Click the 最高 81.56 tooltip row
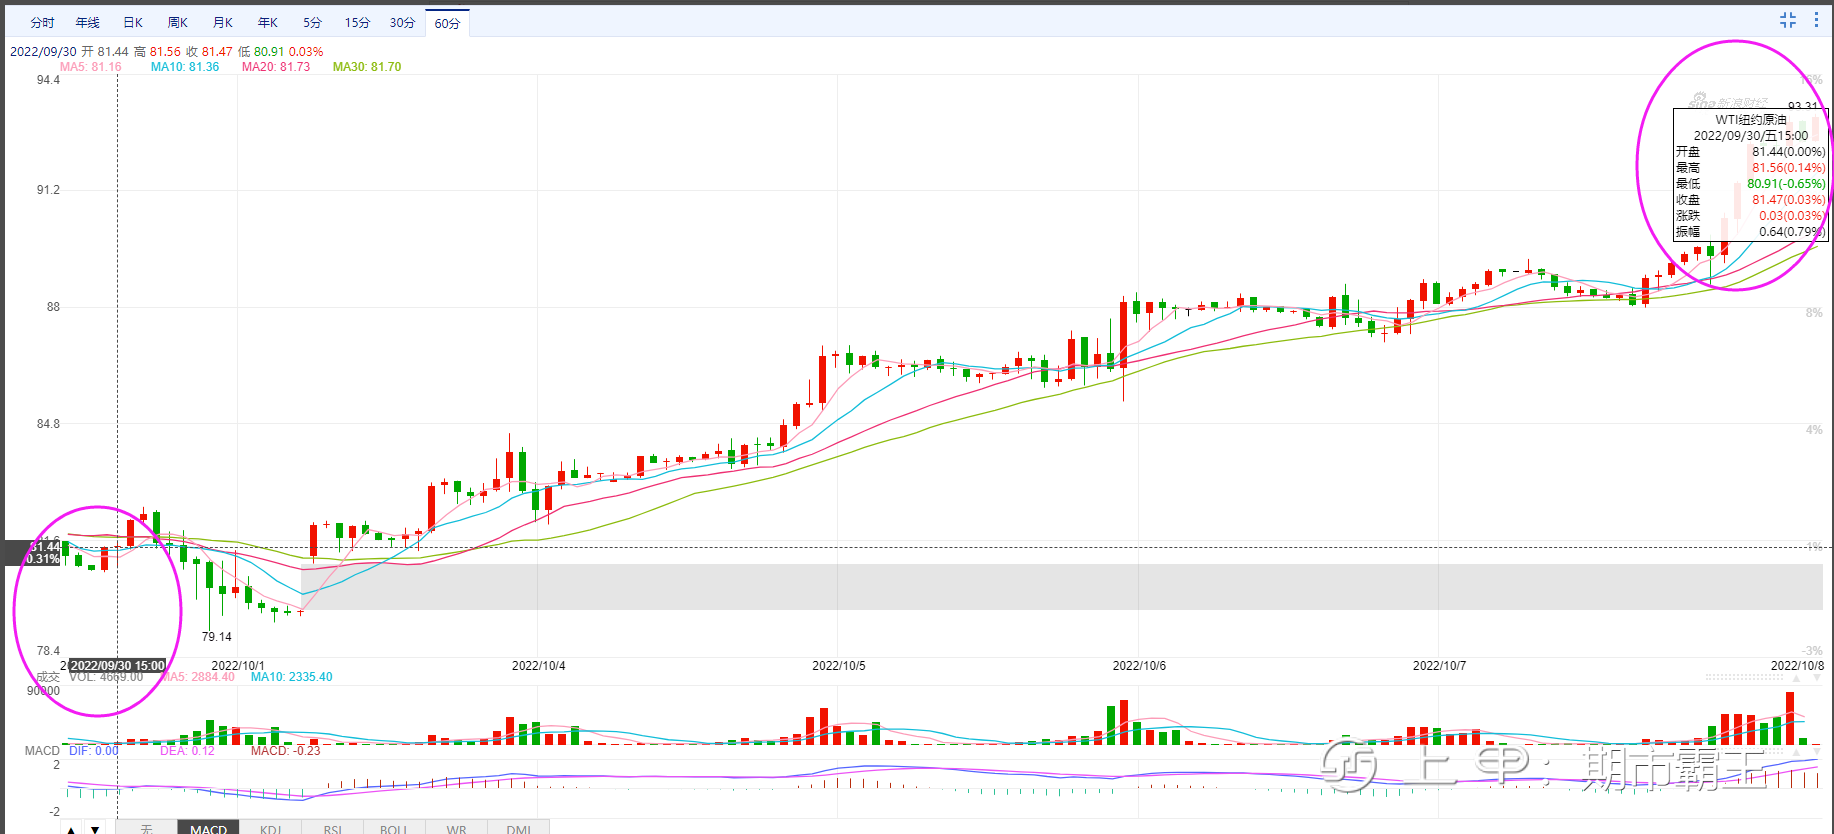The width and height of the screenshot is (1834, 834). [1751, 168]
